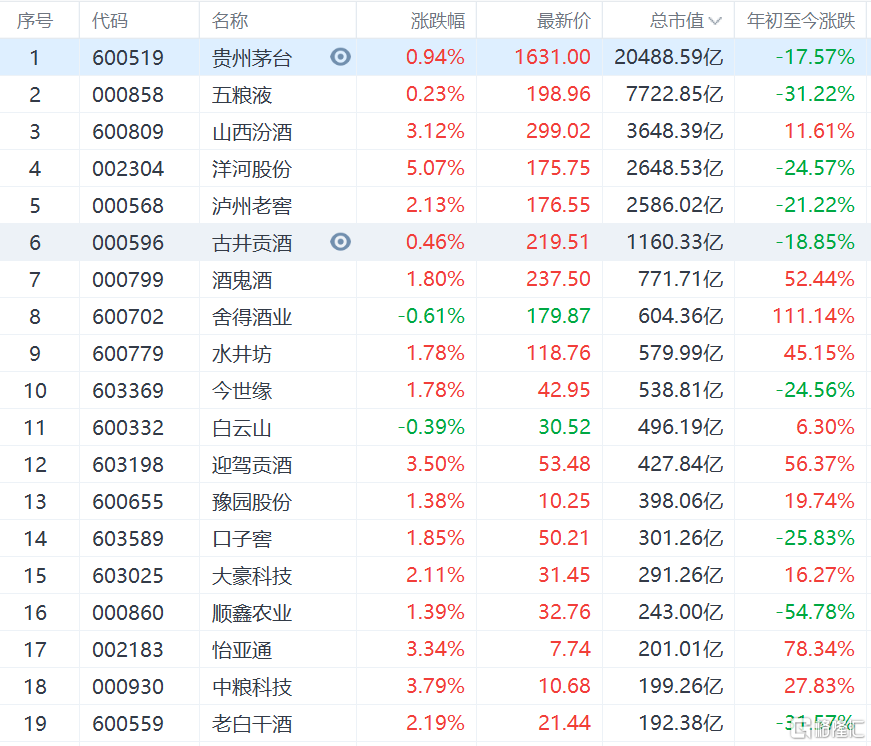Click stock code 603198
Screen dimensions: 871x746
tap(128, 464)
